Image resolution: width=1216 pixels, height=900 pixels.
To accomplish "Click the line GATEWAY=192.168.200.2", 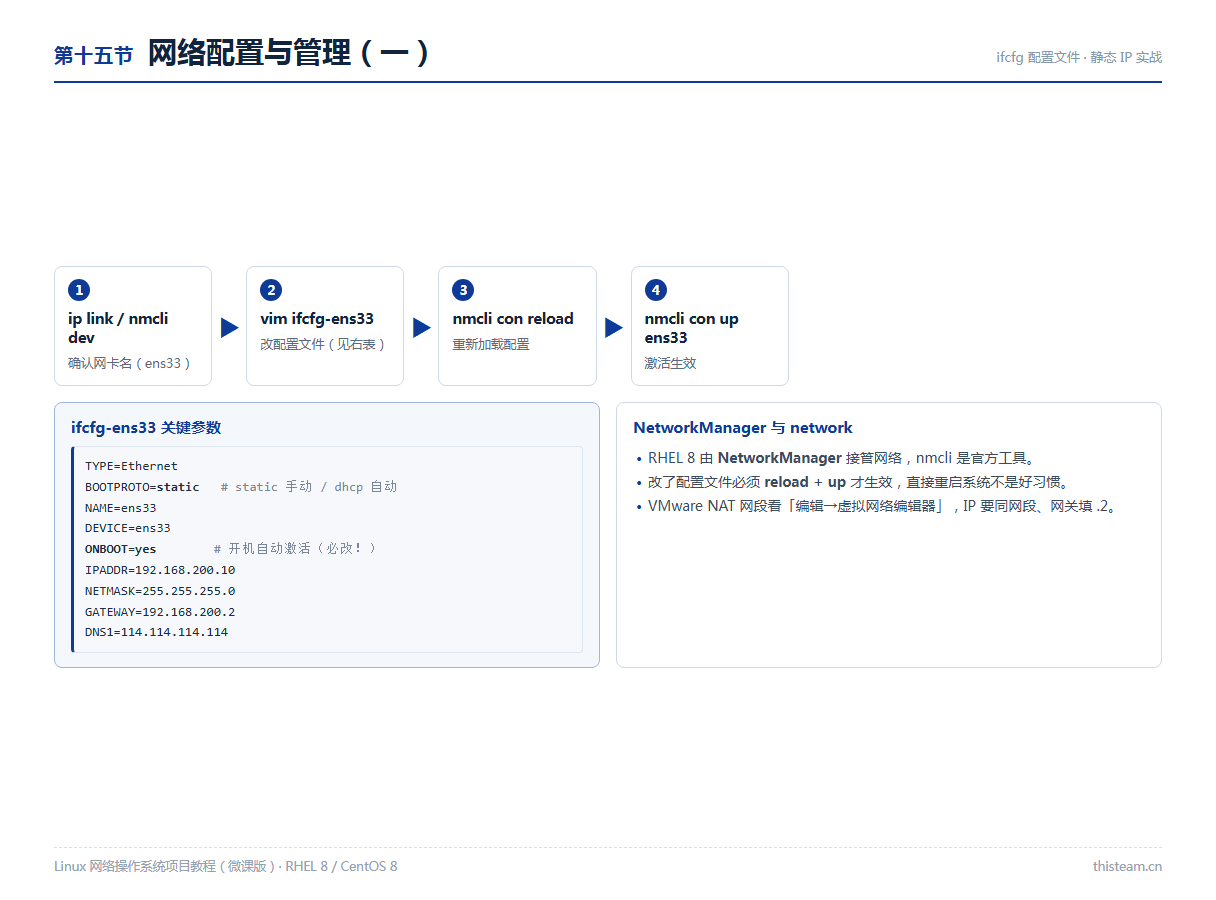I will click(160, 612).
